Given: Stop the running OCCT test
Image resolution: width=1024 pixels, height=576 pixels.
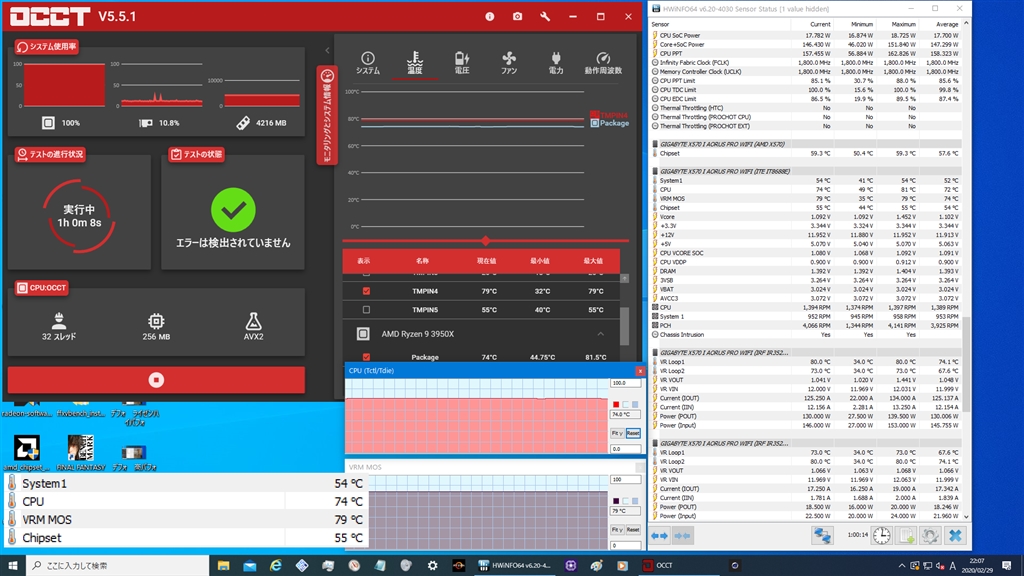Looking at the screenshot, I should (x=156, y=380).
